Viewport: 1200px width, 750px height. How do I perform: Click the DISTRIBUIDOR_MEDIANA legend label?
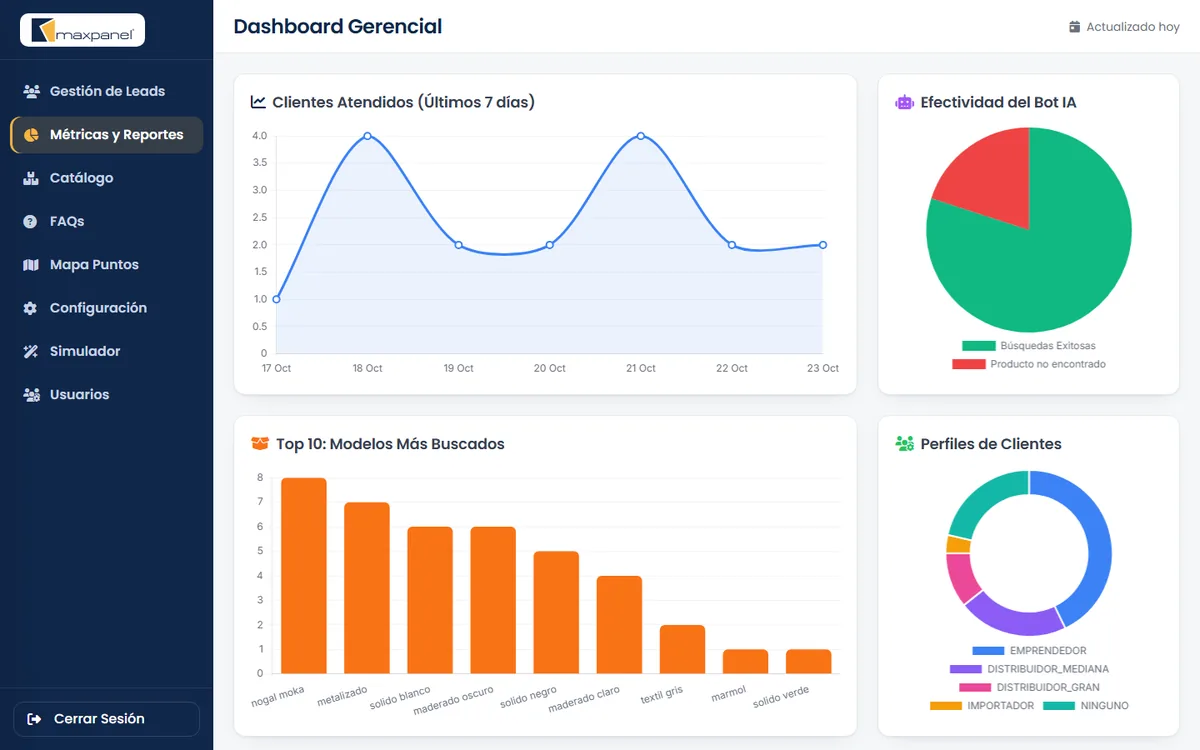pyautogui.click(x=1048, y=669)
